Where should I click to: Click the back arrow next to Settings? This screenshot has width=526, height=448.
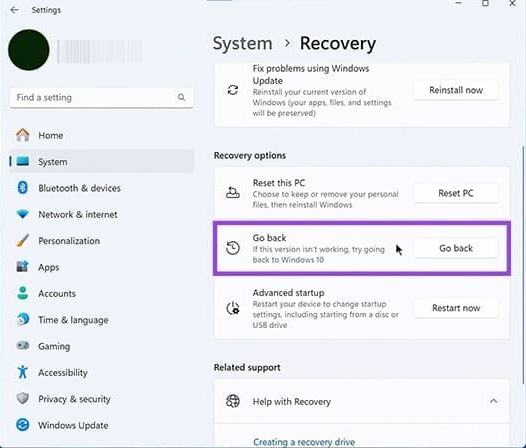tap(14, 10)
